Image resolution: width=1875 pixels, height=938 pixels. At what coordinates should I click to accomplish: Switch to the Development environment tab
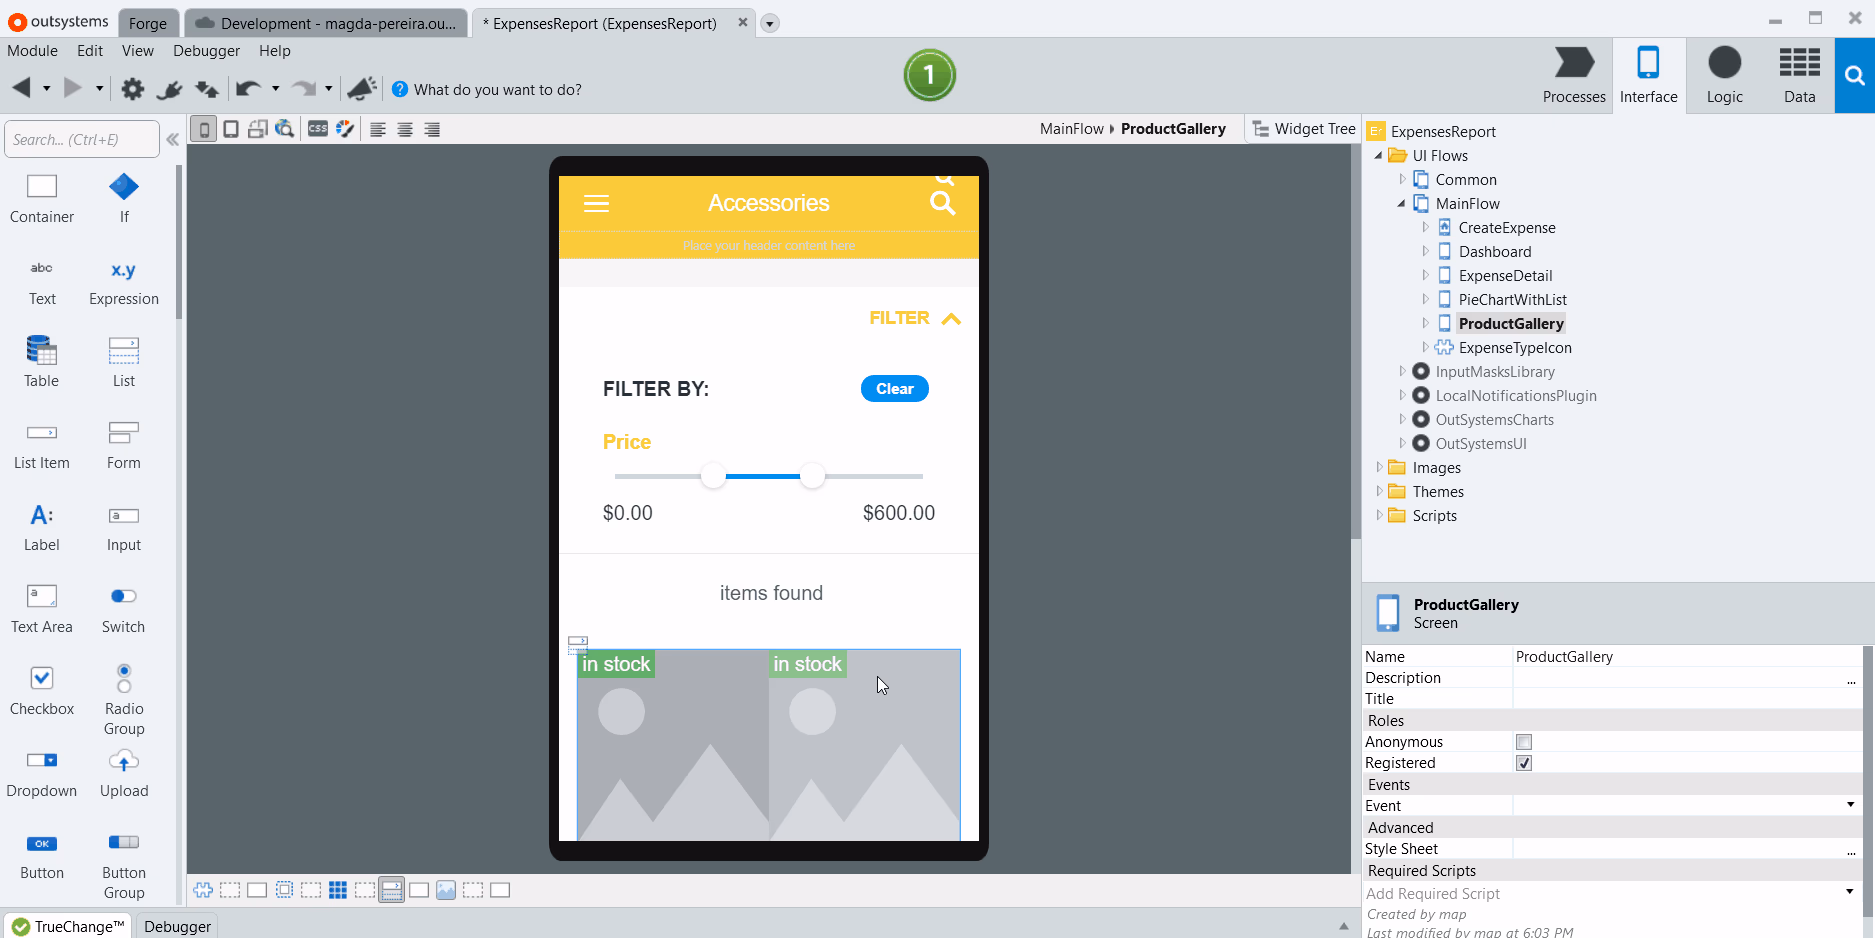[326, 23]
